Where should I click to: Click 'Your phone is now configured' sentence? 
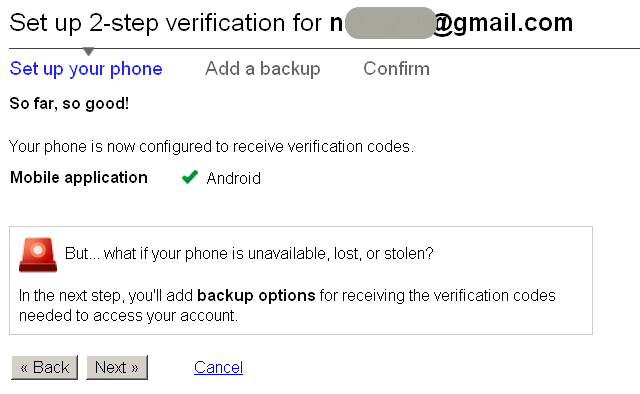211,146
